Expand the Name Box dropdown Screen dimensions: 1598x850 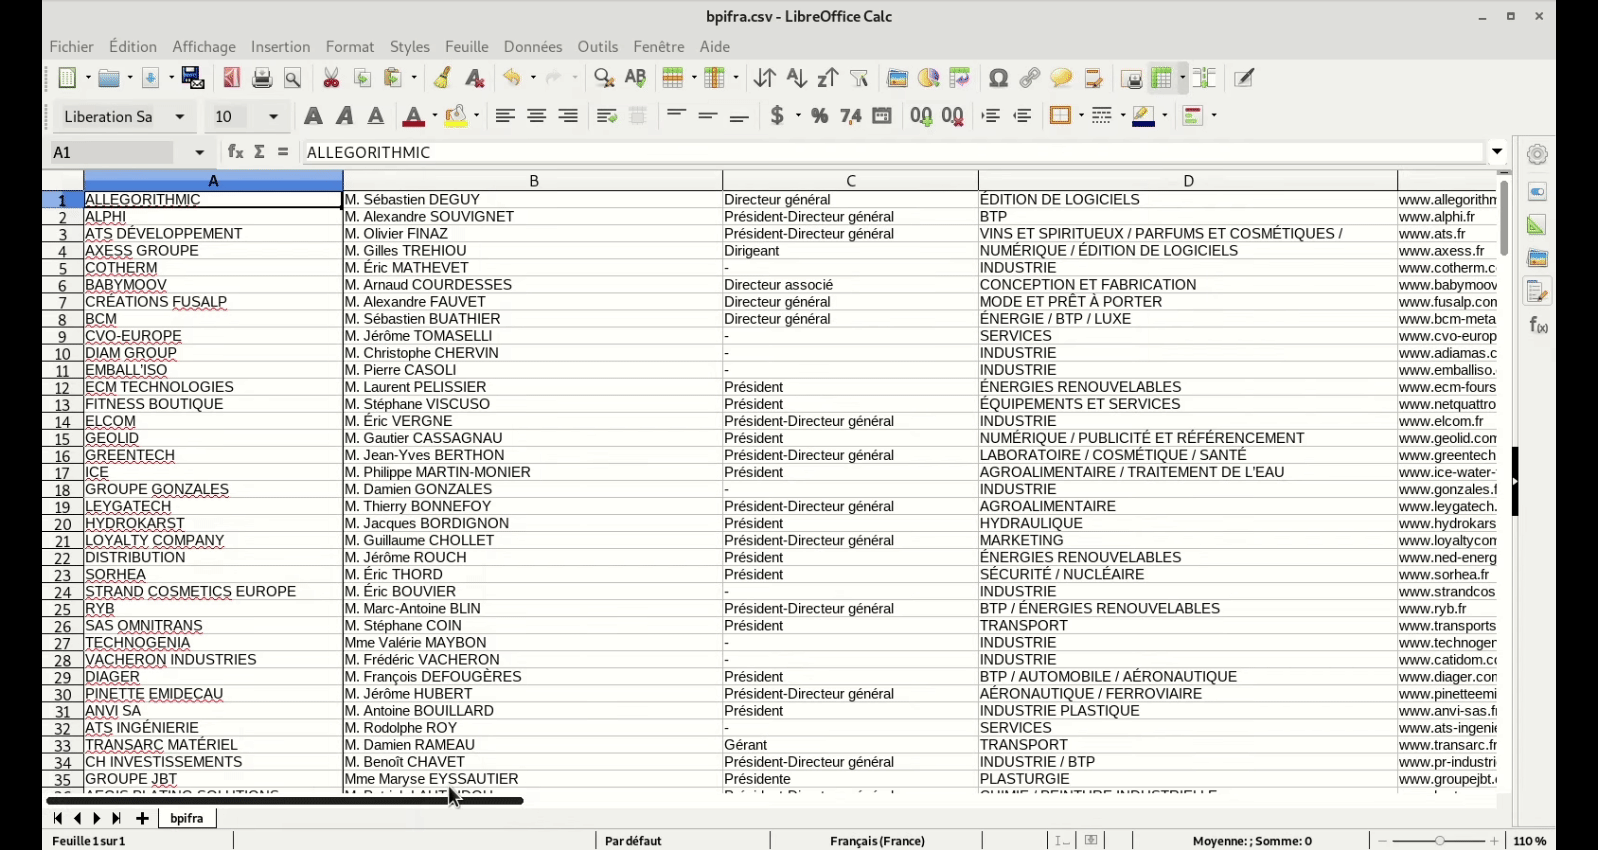(200, 152)
